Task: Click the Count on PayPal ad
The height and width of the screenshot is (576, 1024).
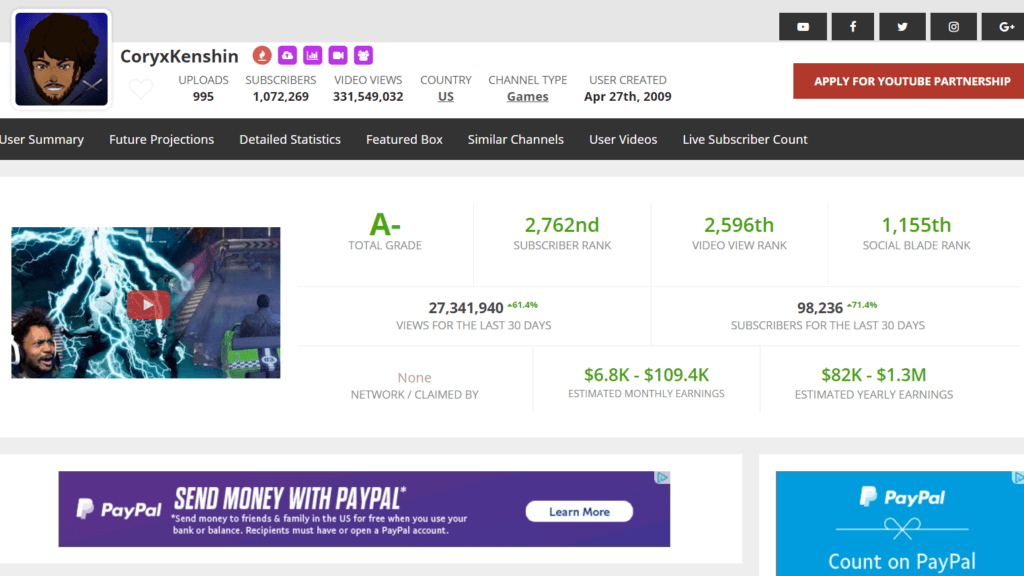Action: [900, 524]
